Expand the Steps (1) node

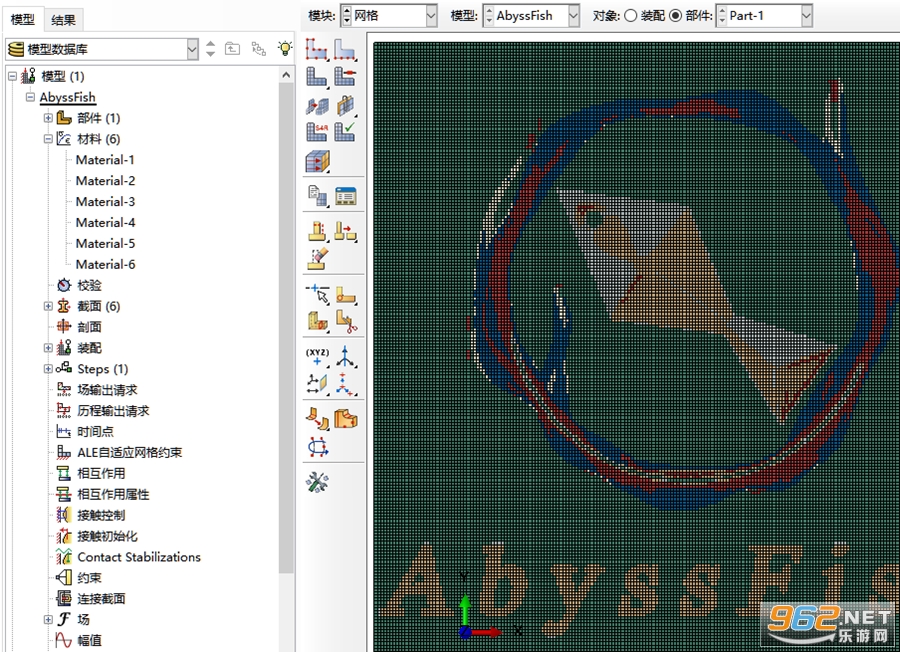coord(48,368)
